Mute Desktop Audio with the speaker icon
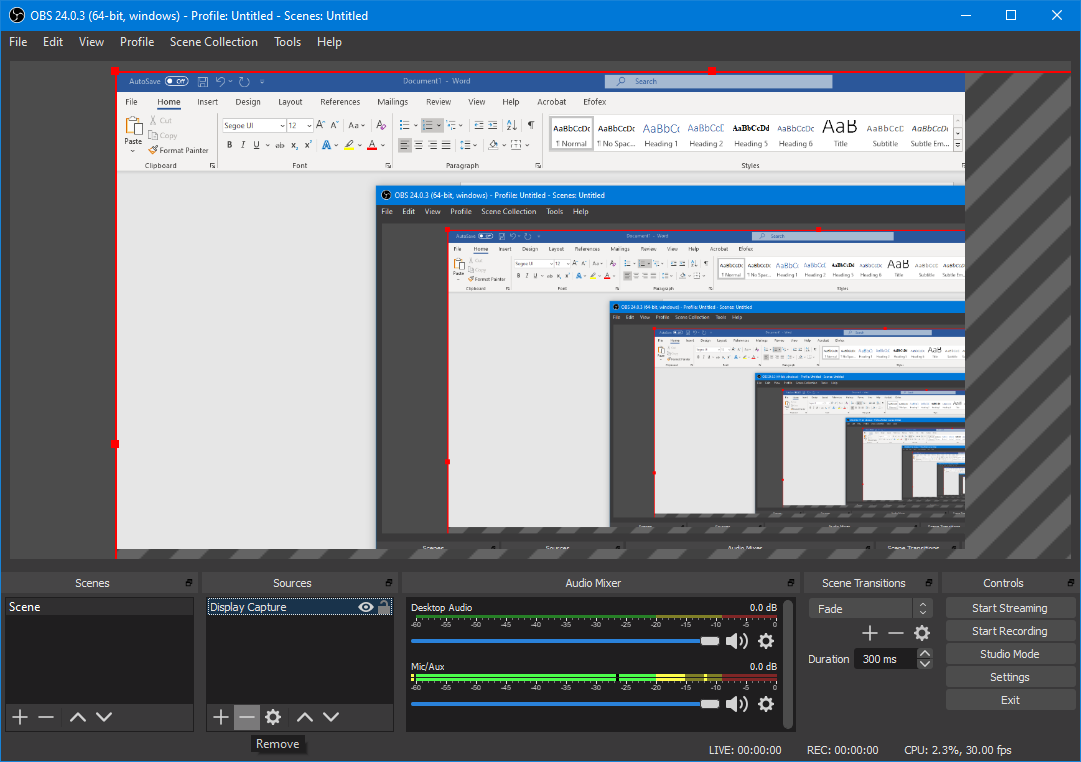Image resolution: width=1081 pixels, height=762 pixels. coord(737,641)
